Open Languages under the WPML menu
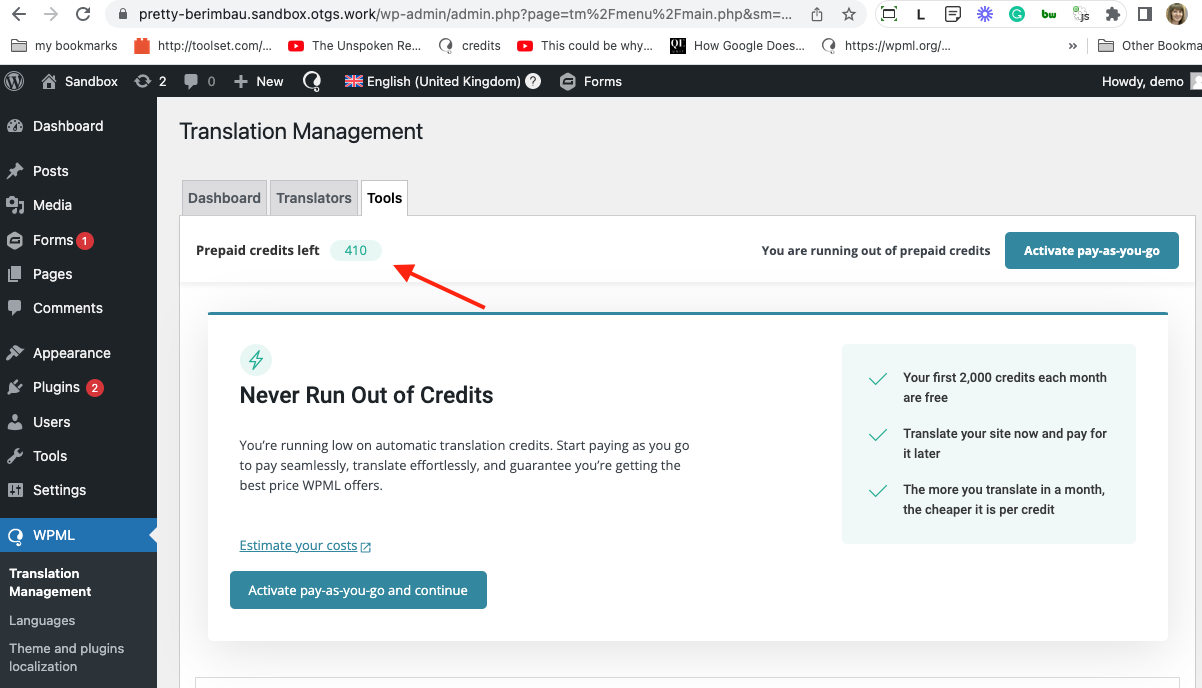This screenshot has width=1202, height=688. click(42, 620)
